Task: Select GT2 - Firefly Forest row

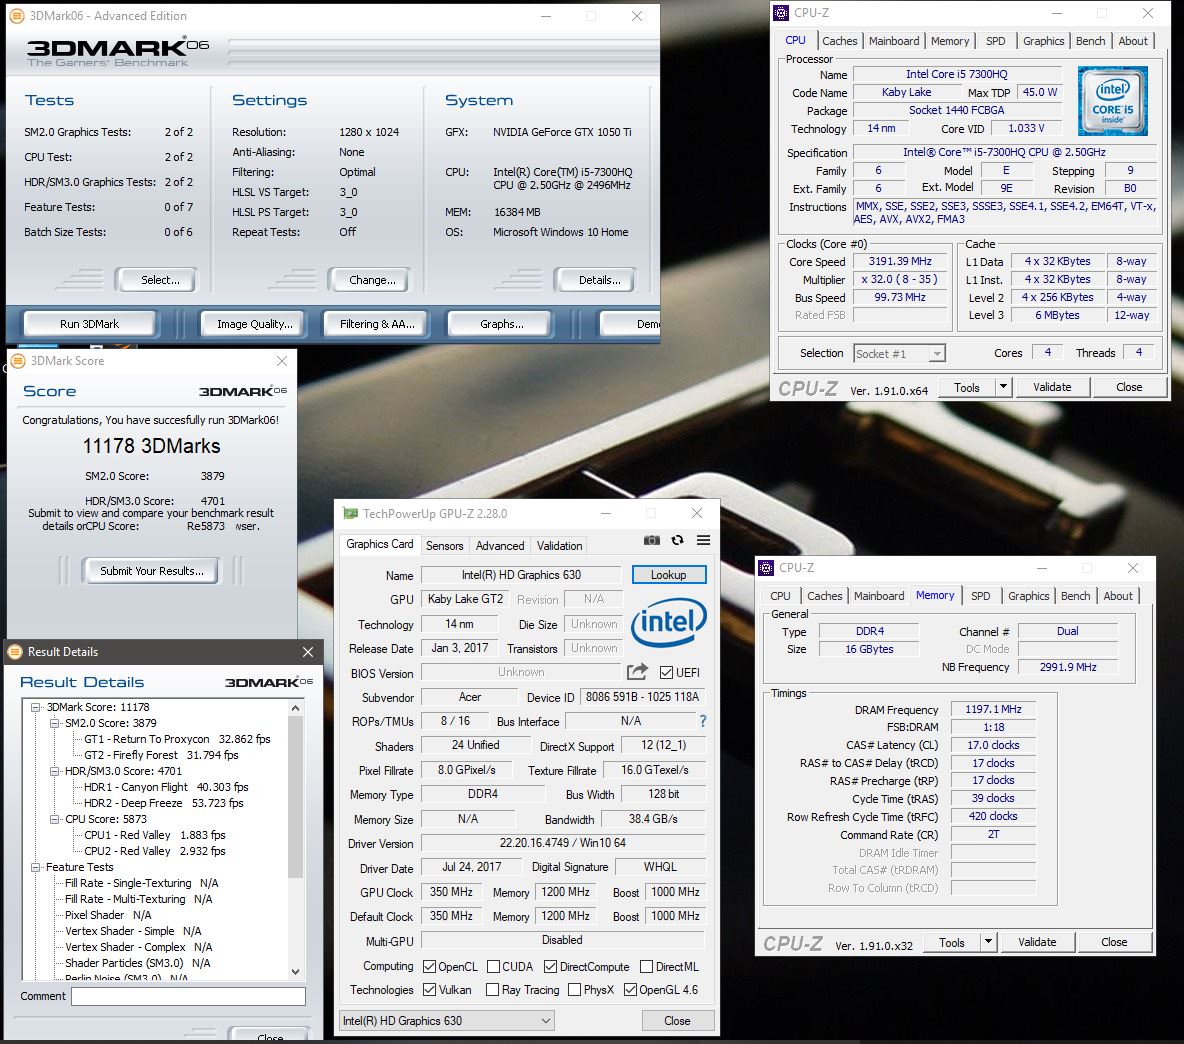Action: pyautogui.click(x=161, y=755)
